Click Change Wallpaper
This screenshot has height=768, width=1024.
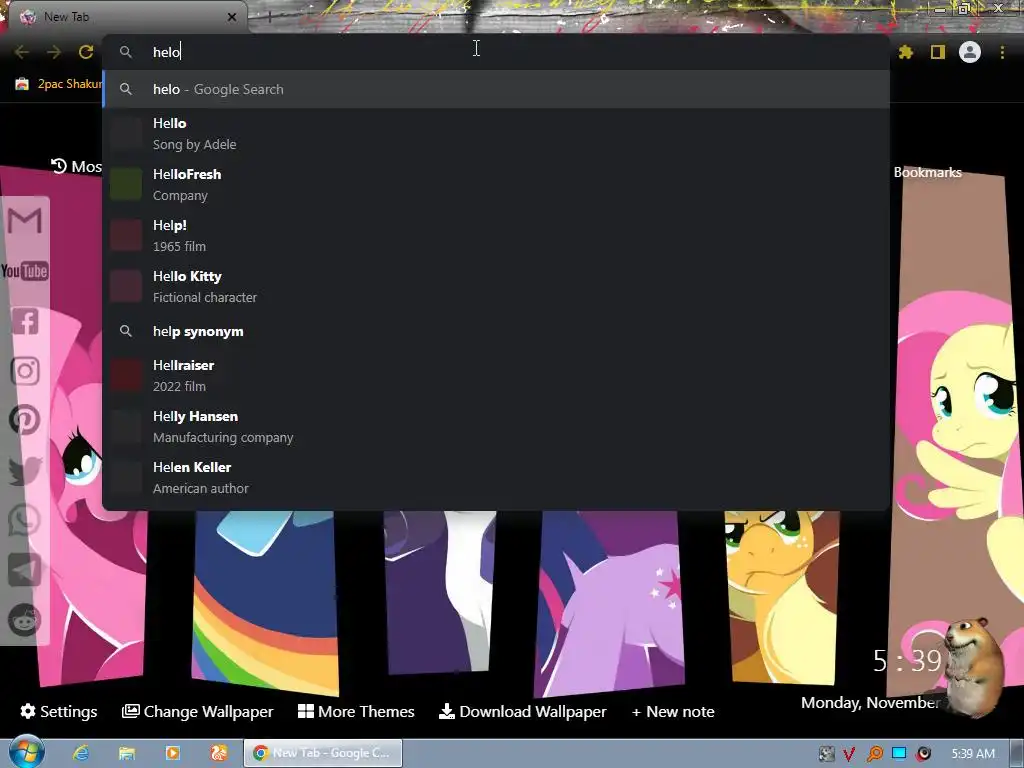(x=197, y=712)
